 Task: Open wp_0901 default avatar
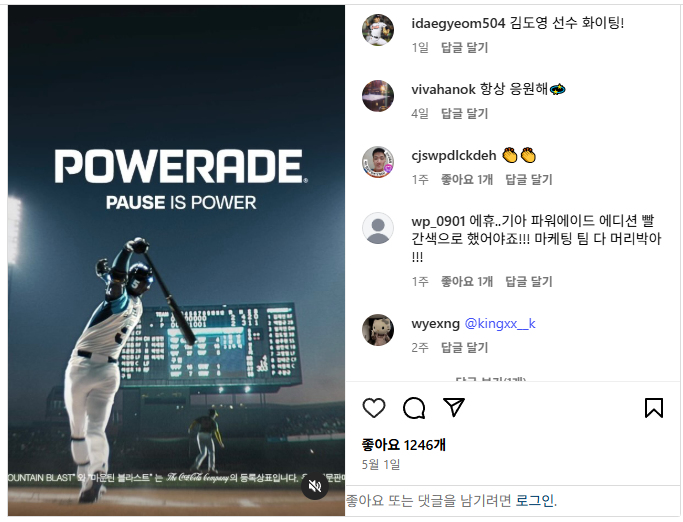click(x=378, y=228)
